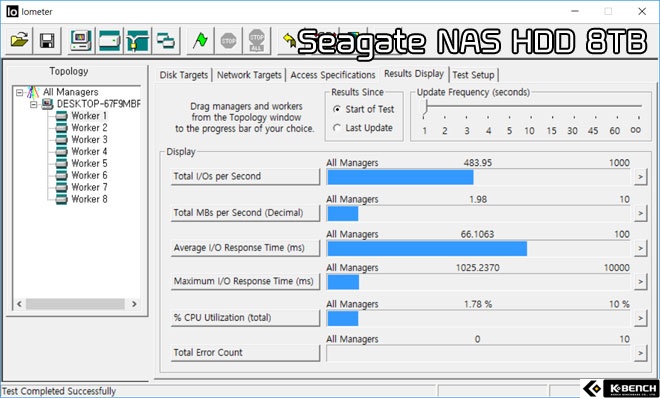Switch to Network Targets tab

click(x=249, y=75)
